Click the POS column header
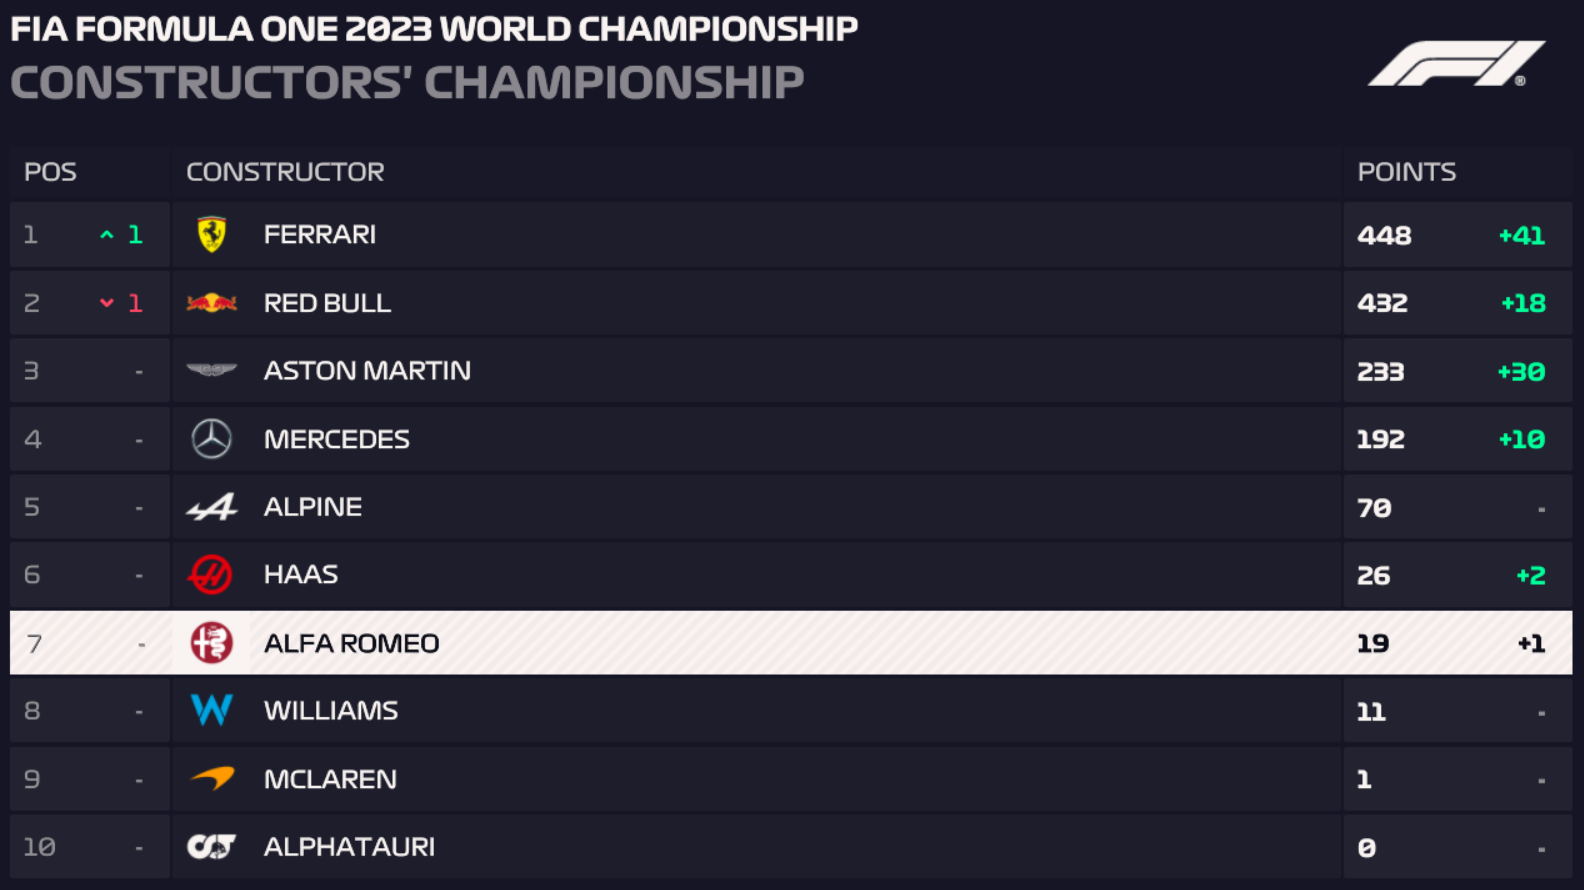 [x=50, y=172]
